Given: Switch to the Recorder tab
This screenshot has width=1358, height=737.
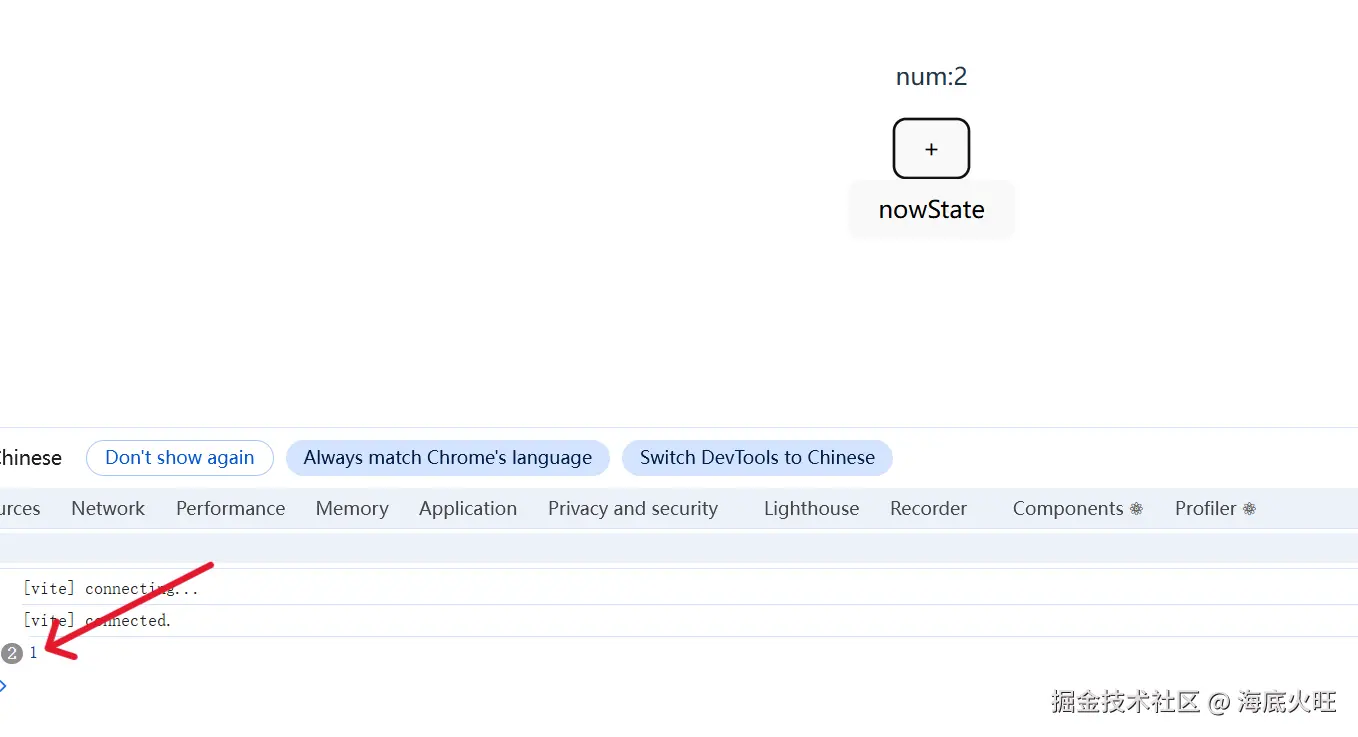Looking at the screenshot, I should click(x=928, y=509).
